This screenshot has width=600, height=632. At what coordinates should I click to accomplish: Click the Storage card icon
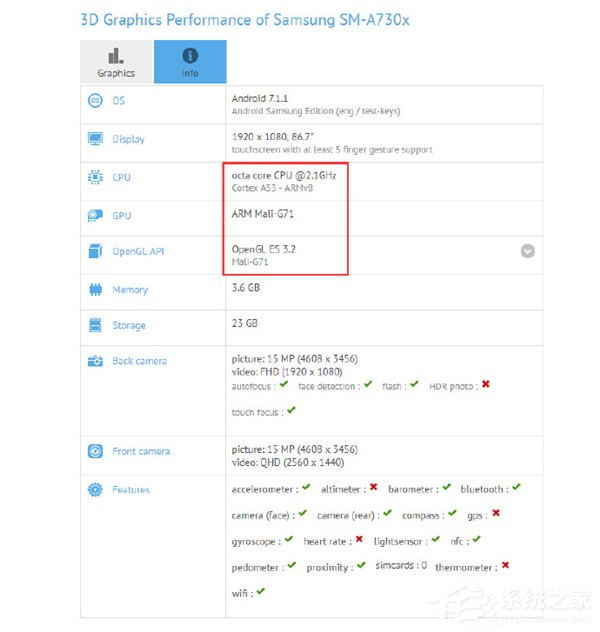[96, 325]
